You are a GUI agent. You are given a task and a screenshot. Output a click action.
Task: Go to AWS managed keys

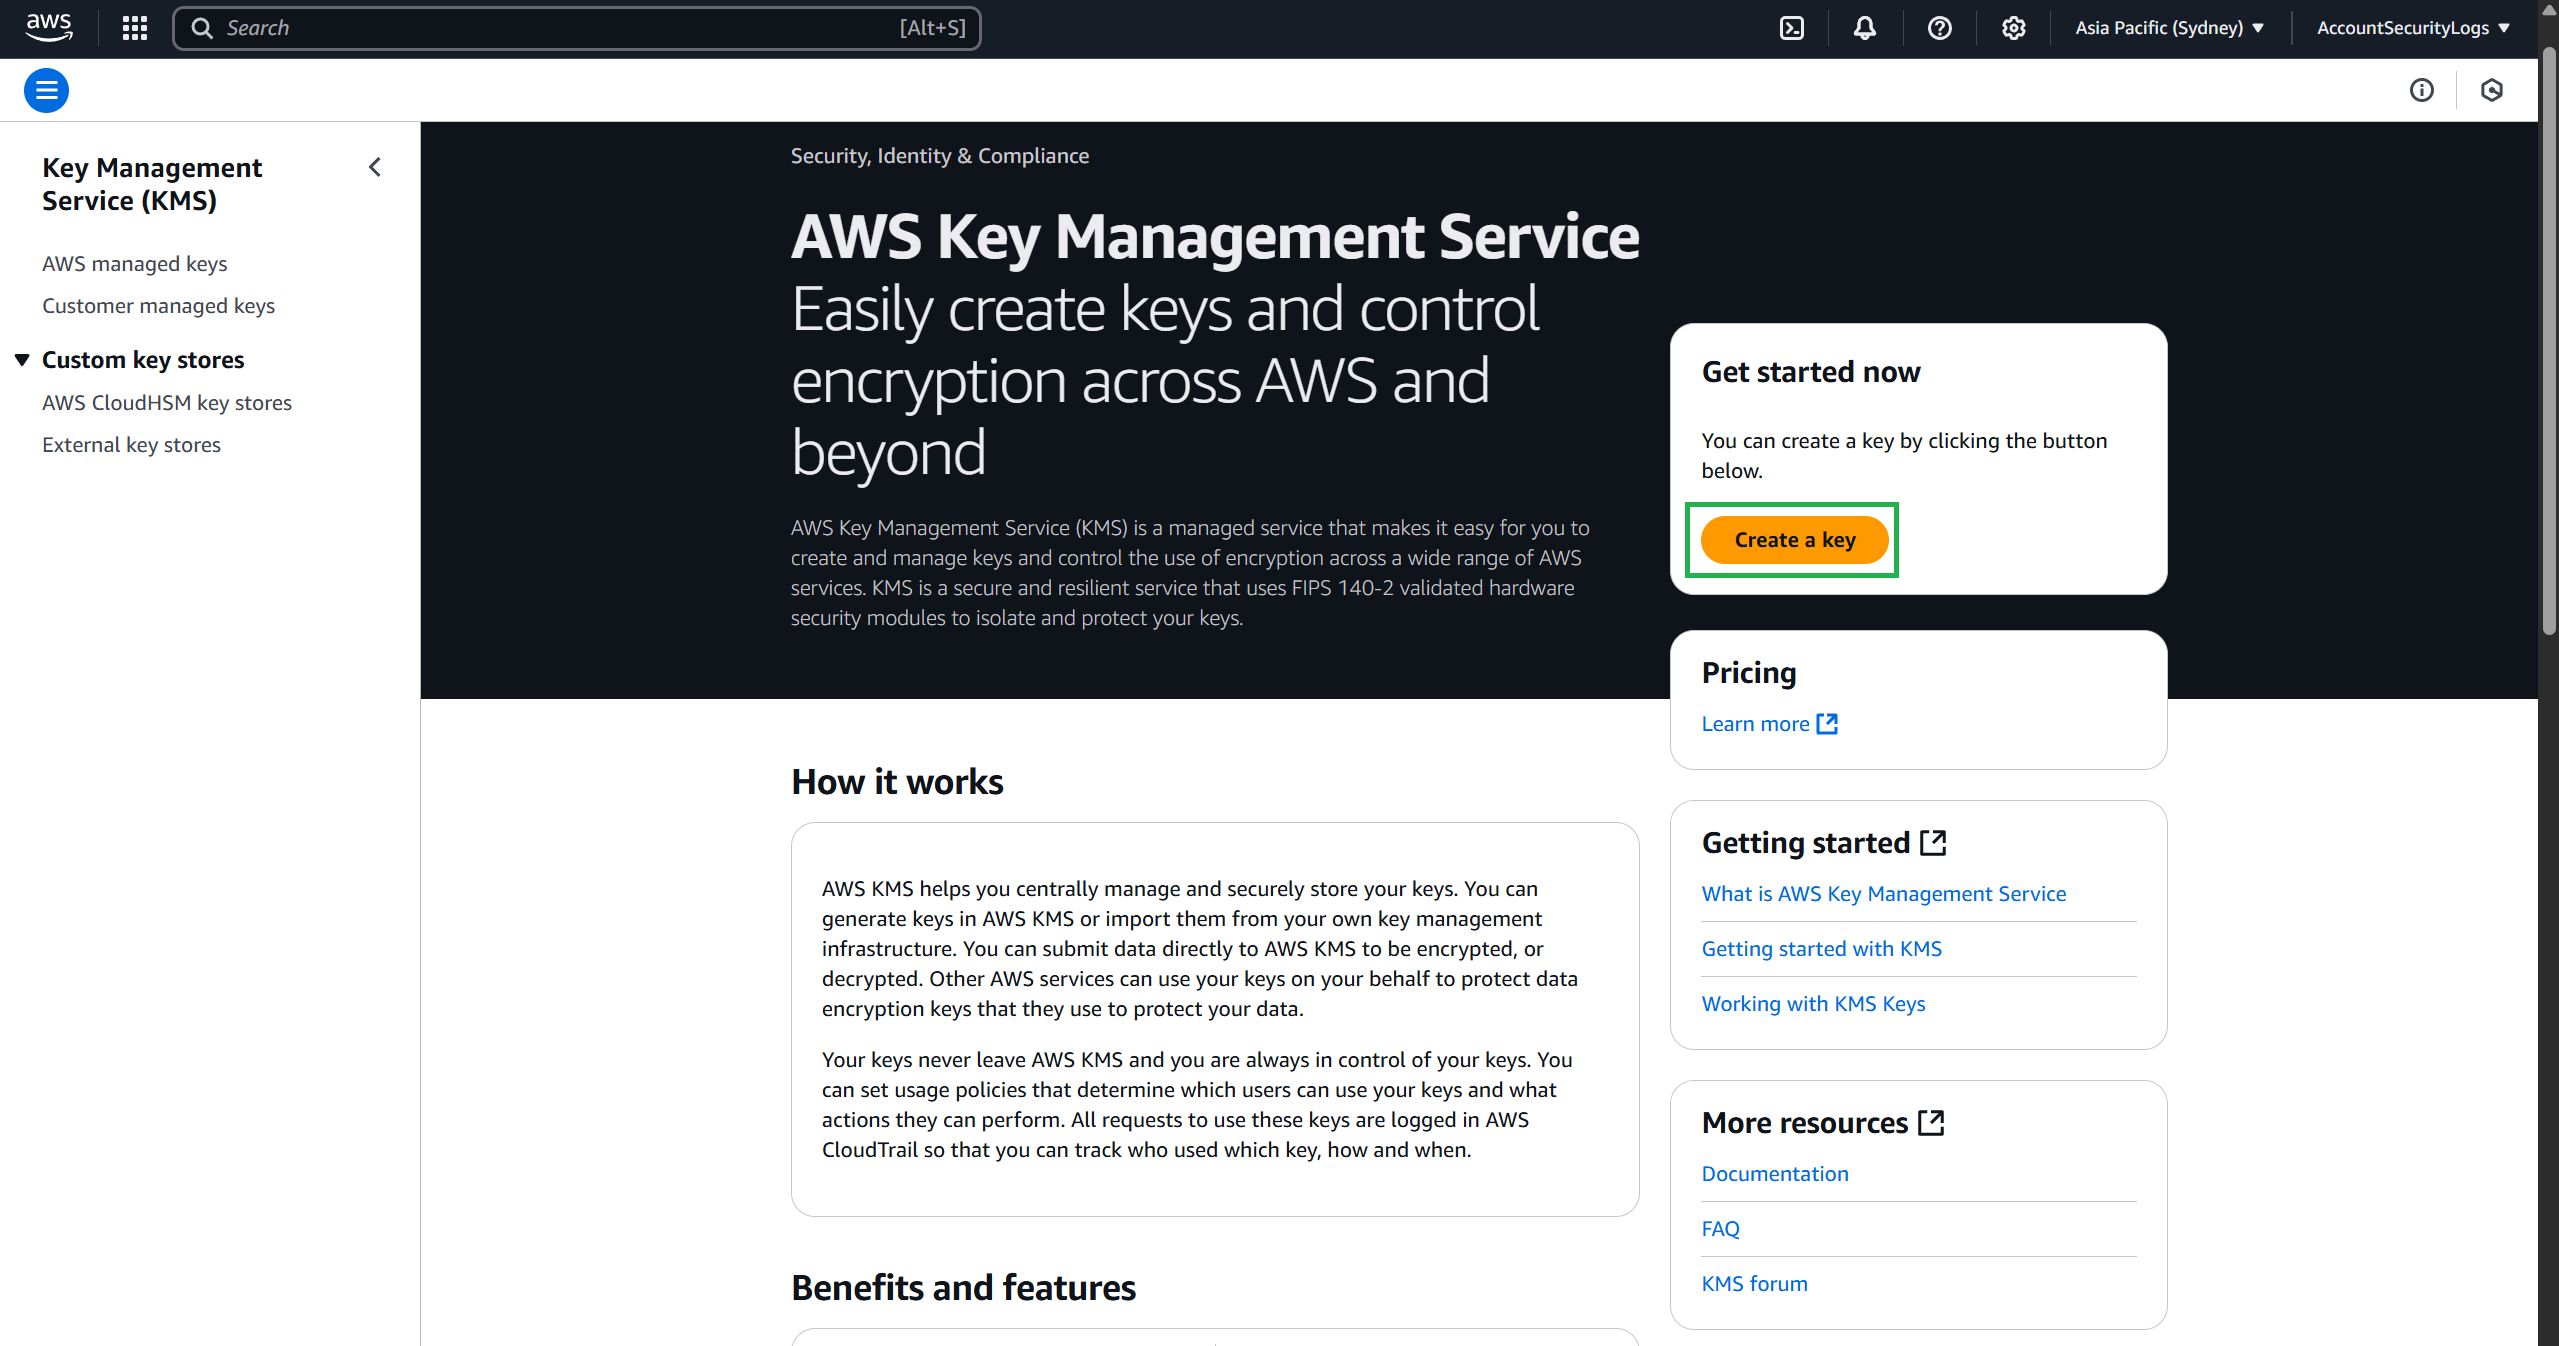pos(134,264)
